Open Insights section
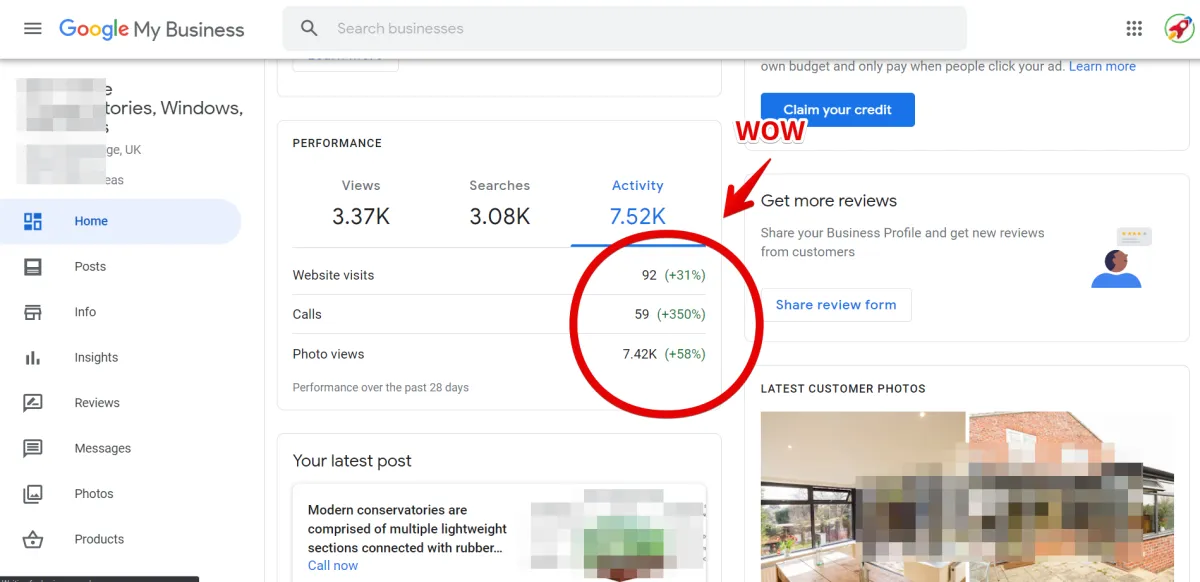 click(x=96, y=358)
